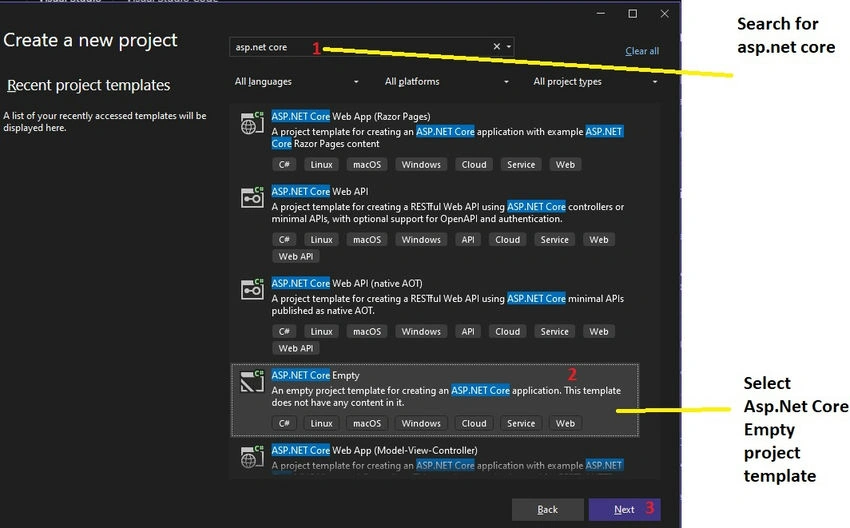This screenshot has width=850, height=528.
Task: Click the Service tag under Web API (native AOT)
Action: 555,332
